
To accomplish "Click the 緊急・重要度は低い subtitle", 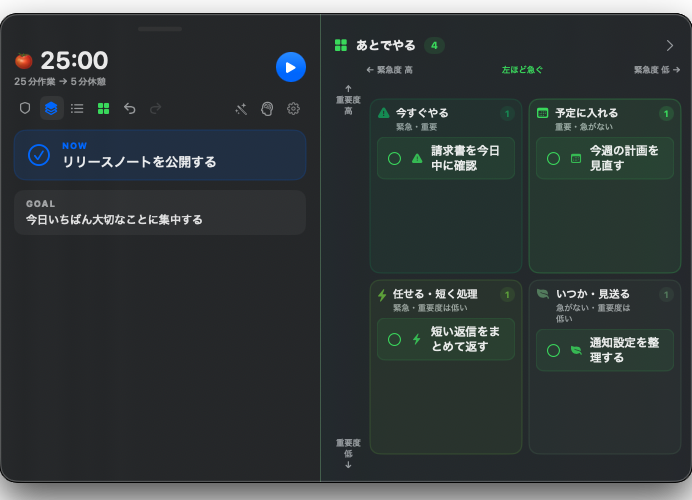I will point(430,308).
